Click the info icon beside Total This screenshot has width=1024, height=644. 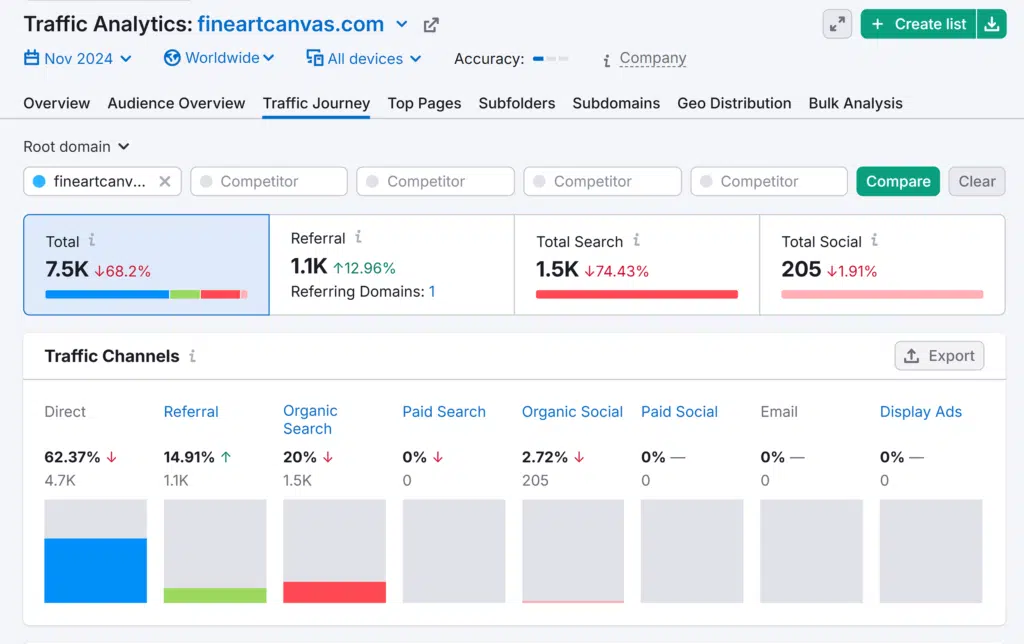(x=93, y=240)
